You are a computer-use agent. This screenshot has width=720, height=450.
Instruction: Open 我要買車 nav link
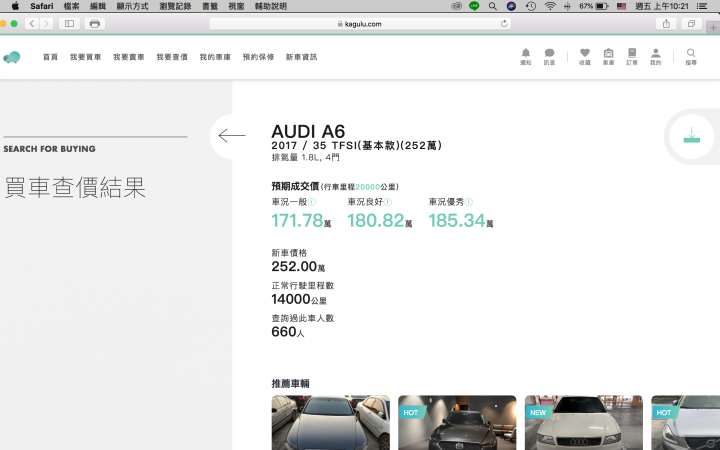[x=85, y=57]
